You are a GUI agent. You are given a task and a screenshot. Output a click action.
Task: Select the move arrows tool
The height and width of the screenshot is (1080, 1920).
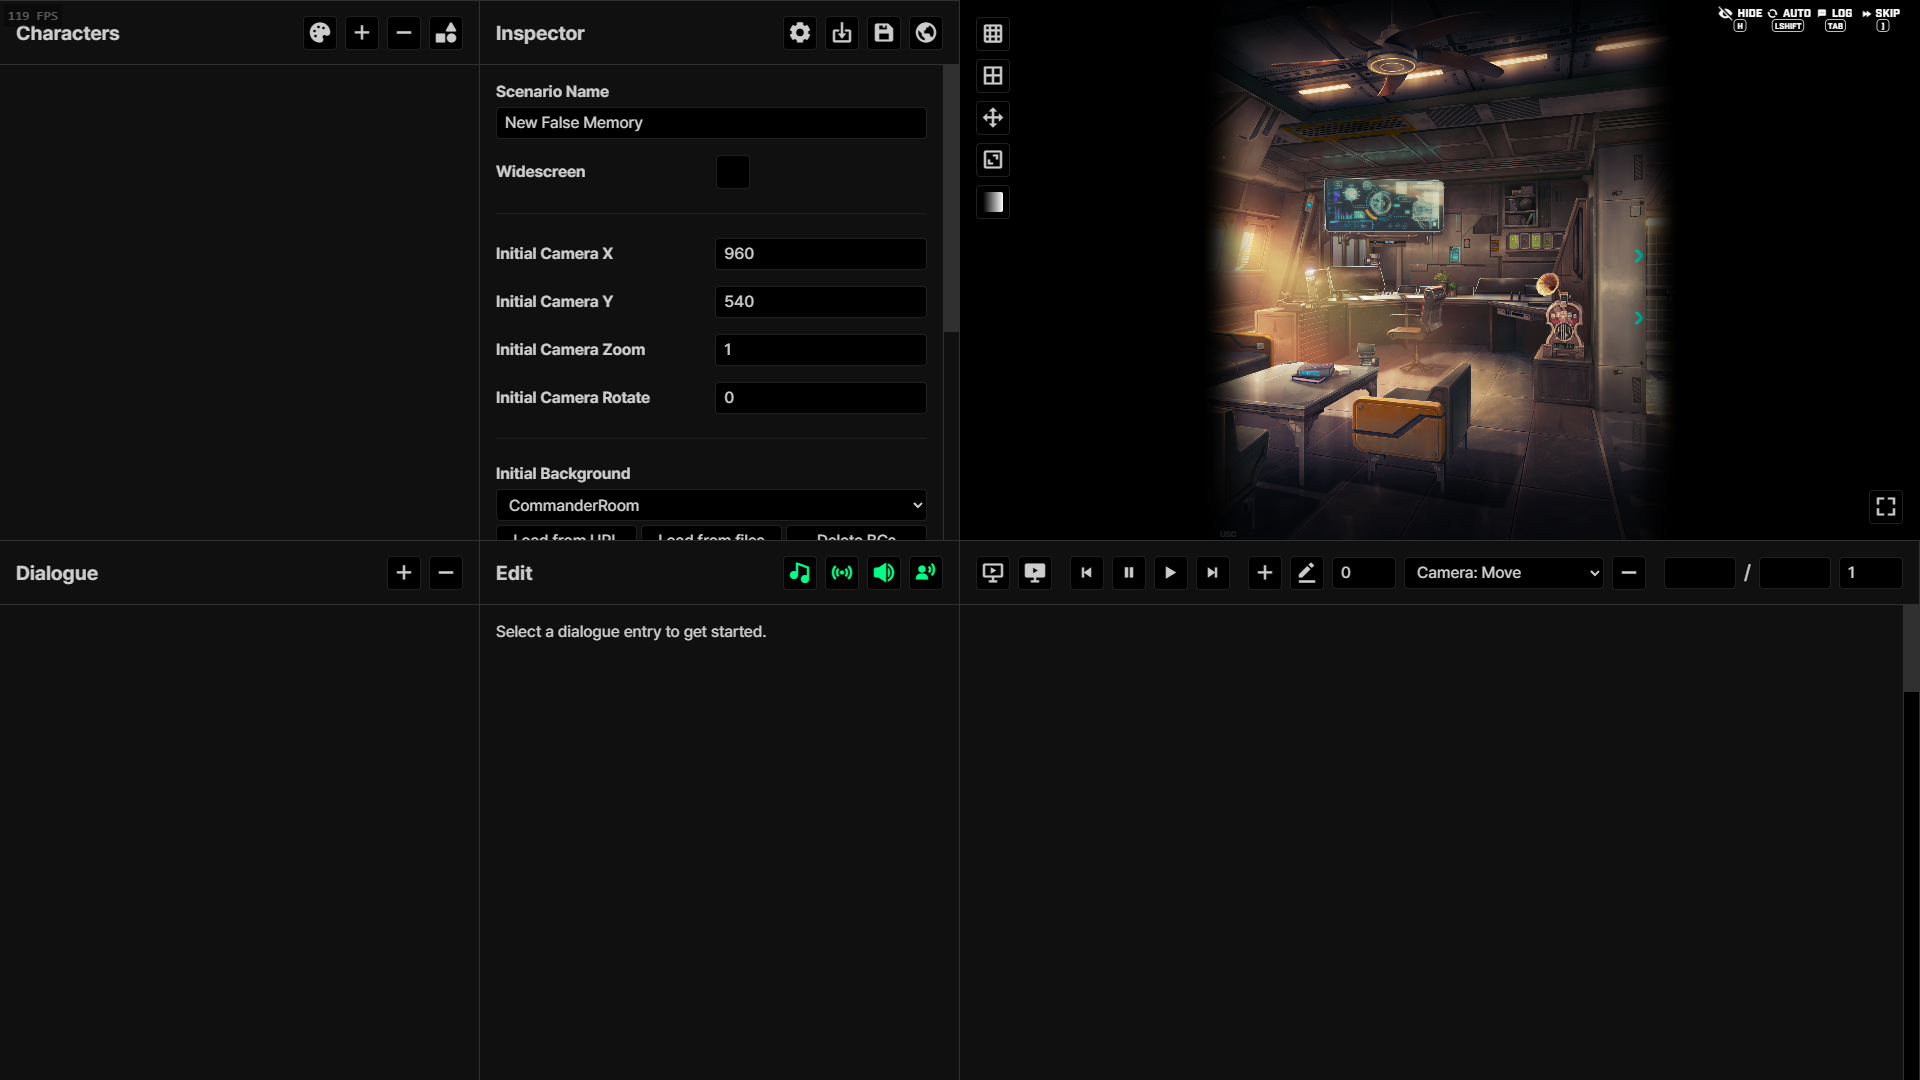pyautogui.click(x=993, y=118)
